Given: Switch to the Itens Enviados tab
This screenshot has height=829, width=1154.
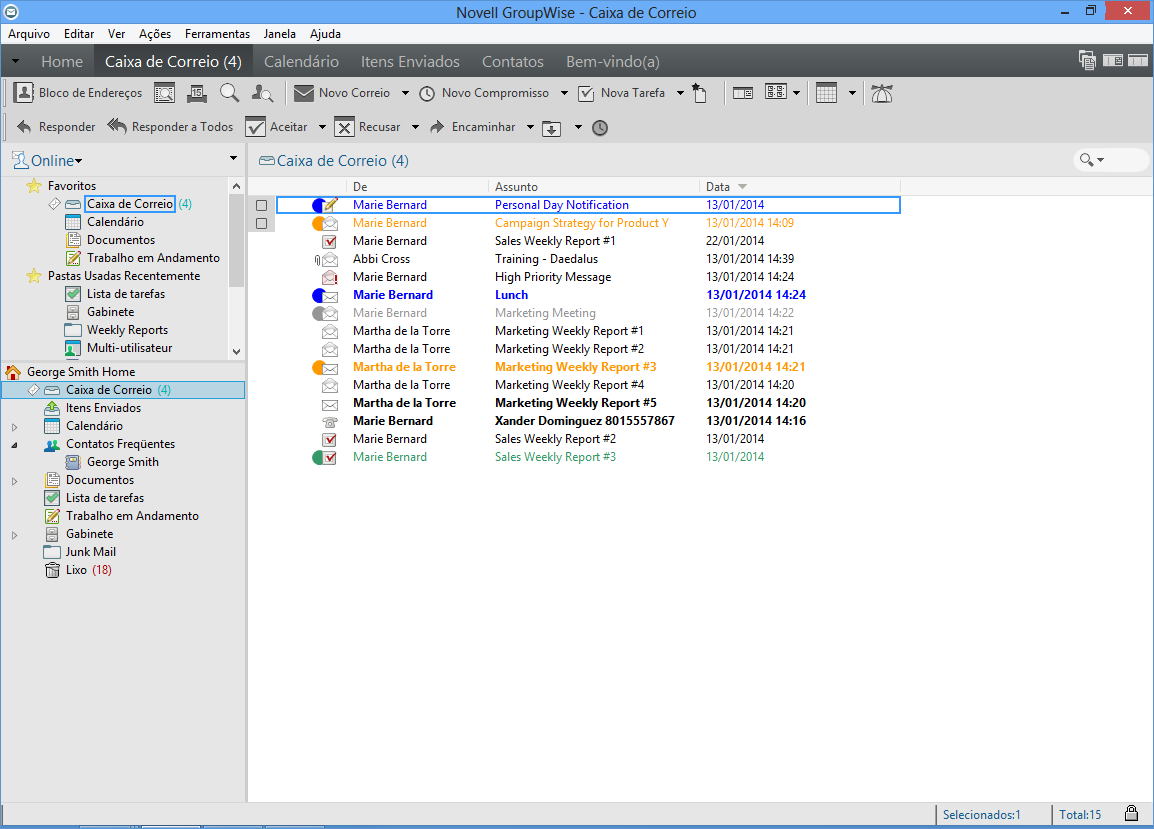Looking at the screenshot, I should [410, 62].
